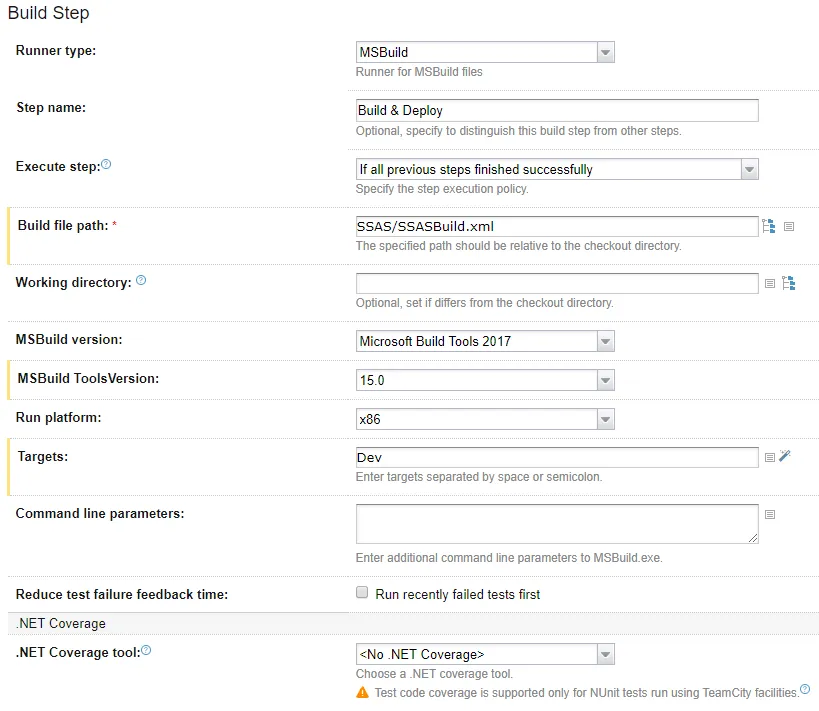819x711 pixels.
Task: Click parameter list icon beside Targets field
Action: pyautogui.click(x=770, y=457)
